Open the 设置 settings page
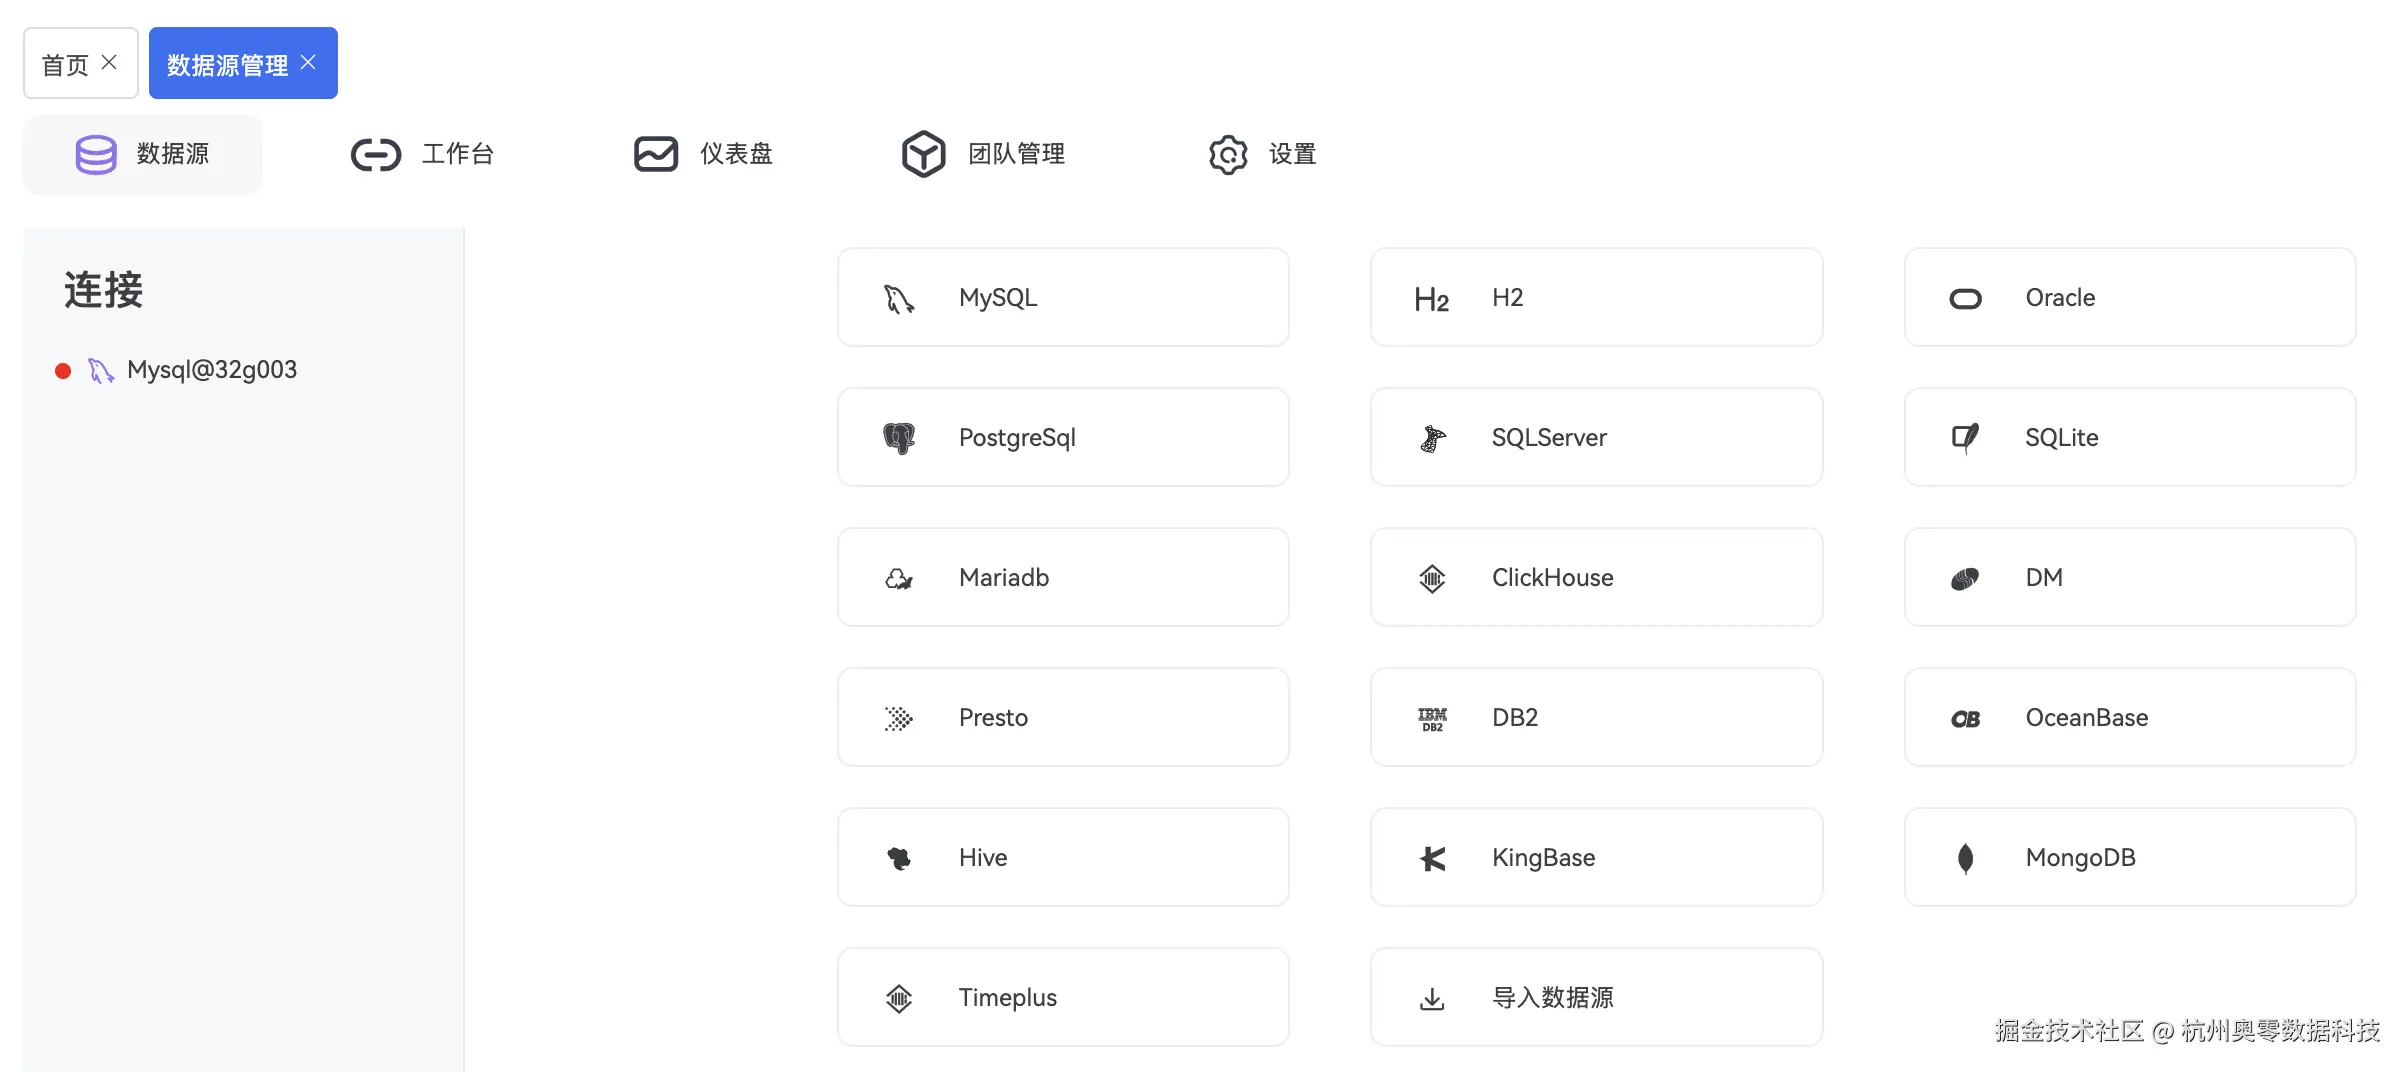Viewport: 2408px width, 1072px height. [1263, 154]
